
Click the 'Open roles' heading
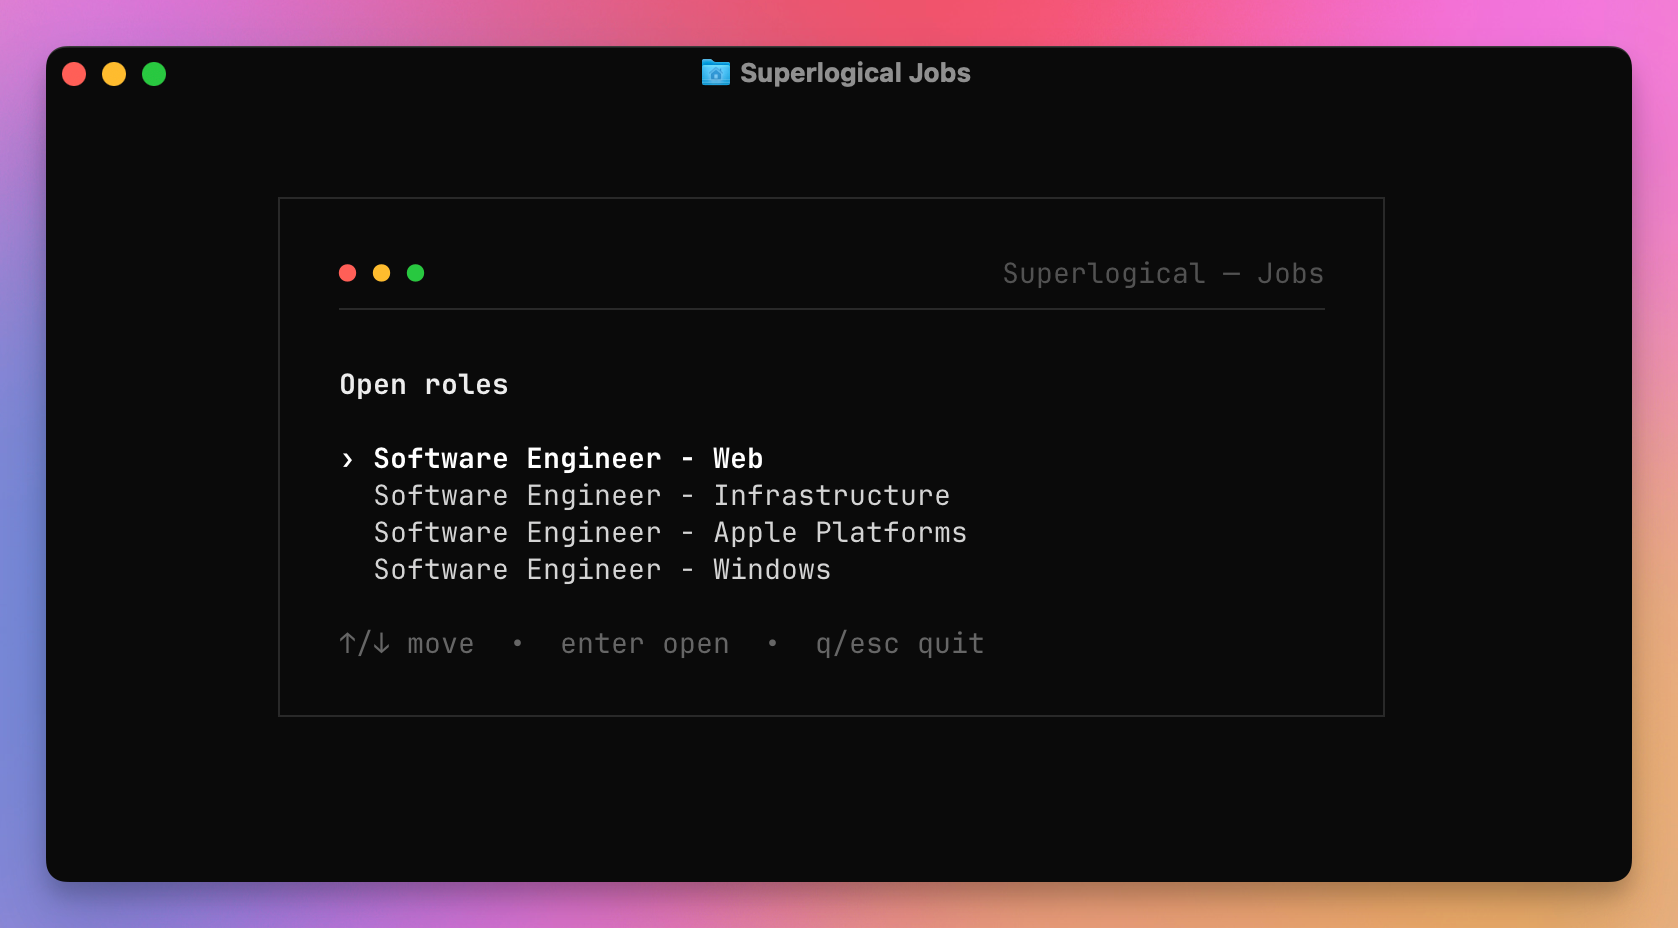pyautogui.click(x=424, y=385)
